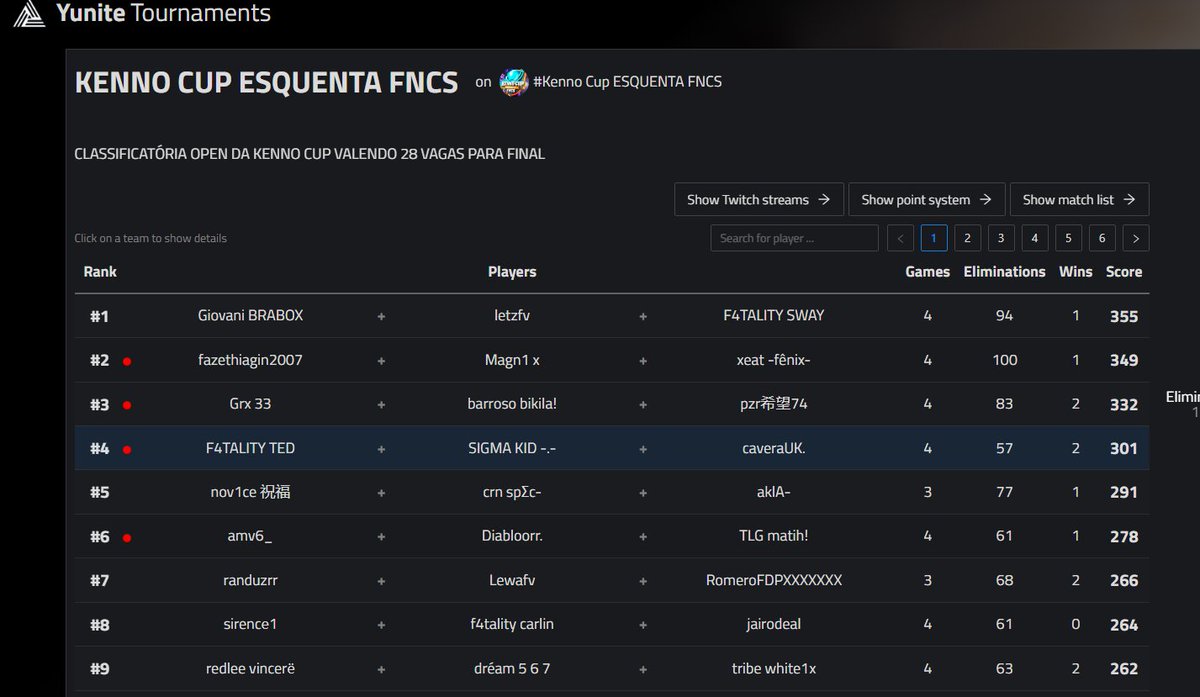Click the Eliminations column header

[1004, 271]
